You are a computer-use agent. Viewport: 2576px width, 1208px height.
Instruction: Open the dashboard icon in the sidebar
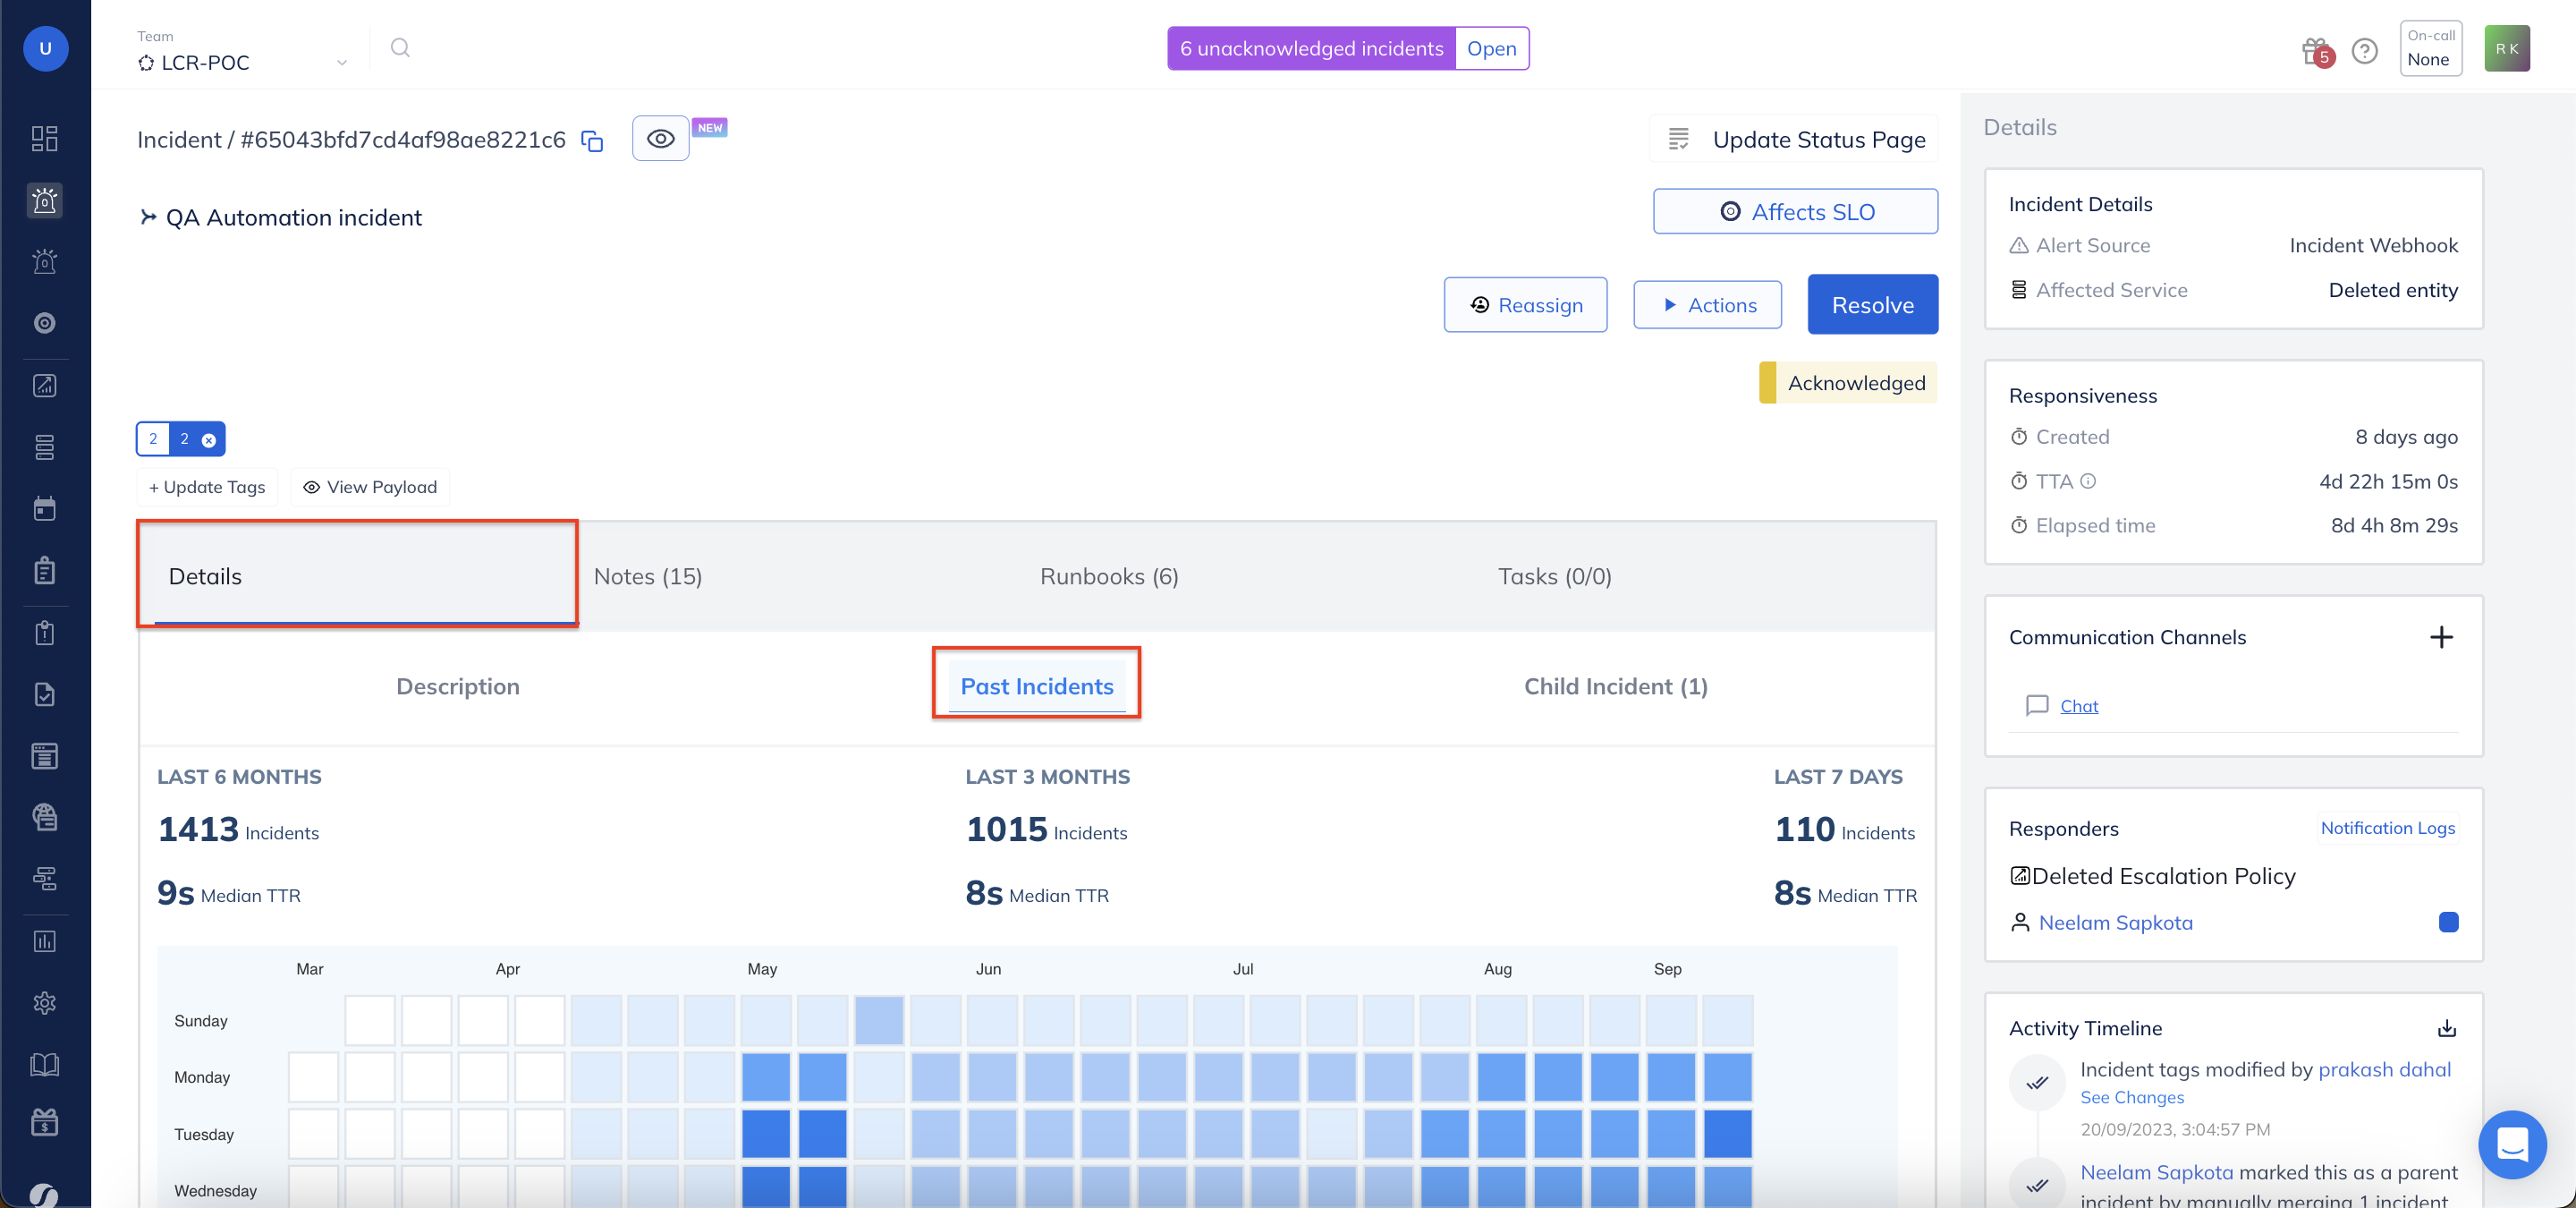pyautogui.click(x=45, y=138)
